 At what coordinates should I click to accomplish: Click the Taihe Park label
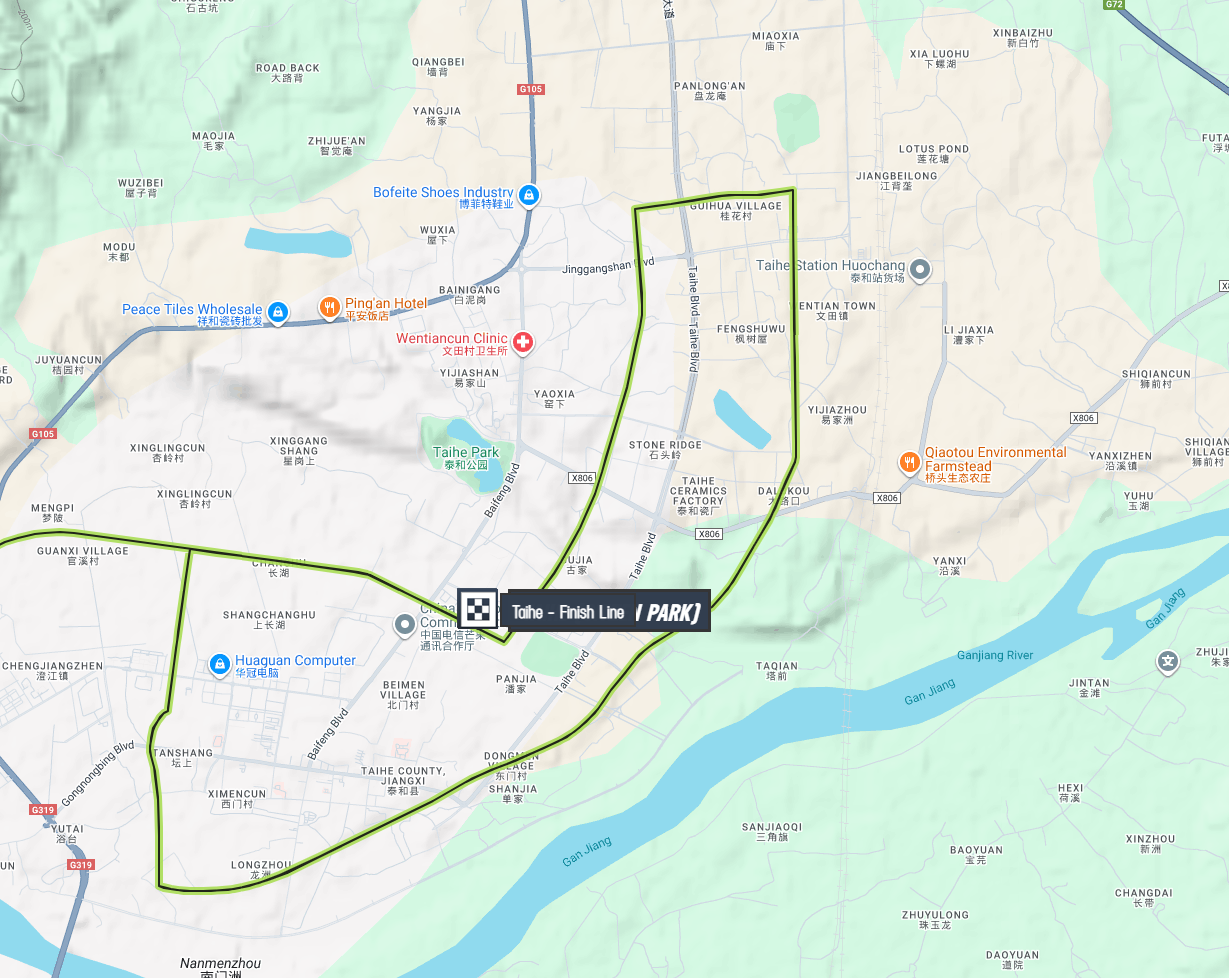(x=466, y=453)
